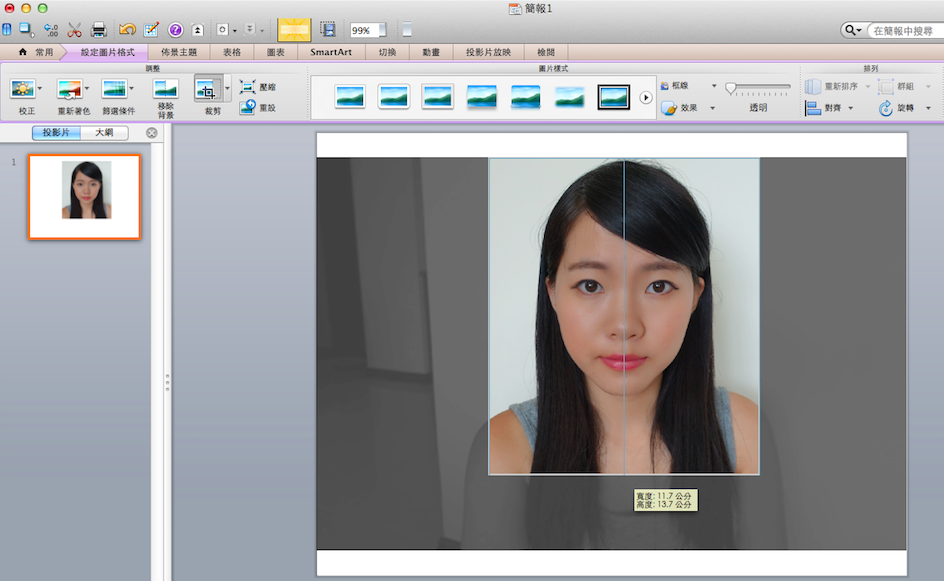Switch to the Home (常用) tab
The image size is (944, 581).
(x=36, y=52)
